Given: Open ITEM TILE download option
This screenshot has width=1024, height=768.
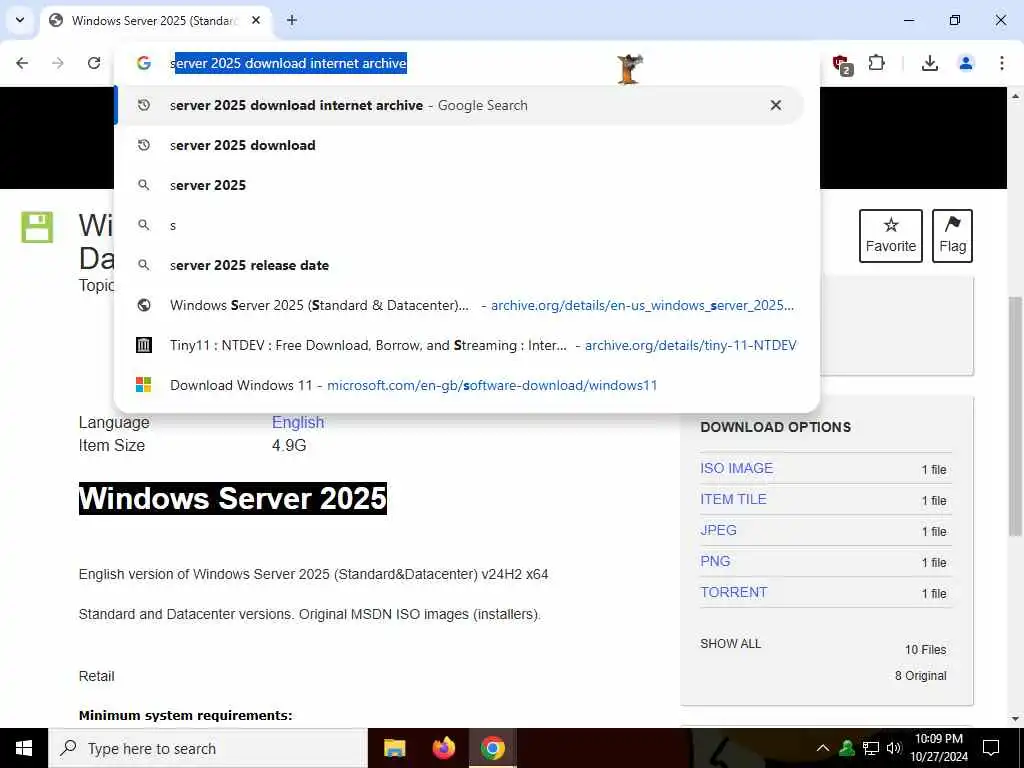Looking at the screenshot, I should point(733,499).
